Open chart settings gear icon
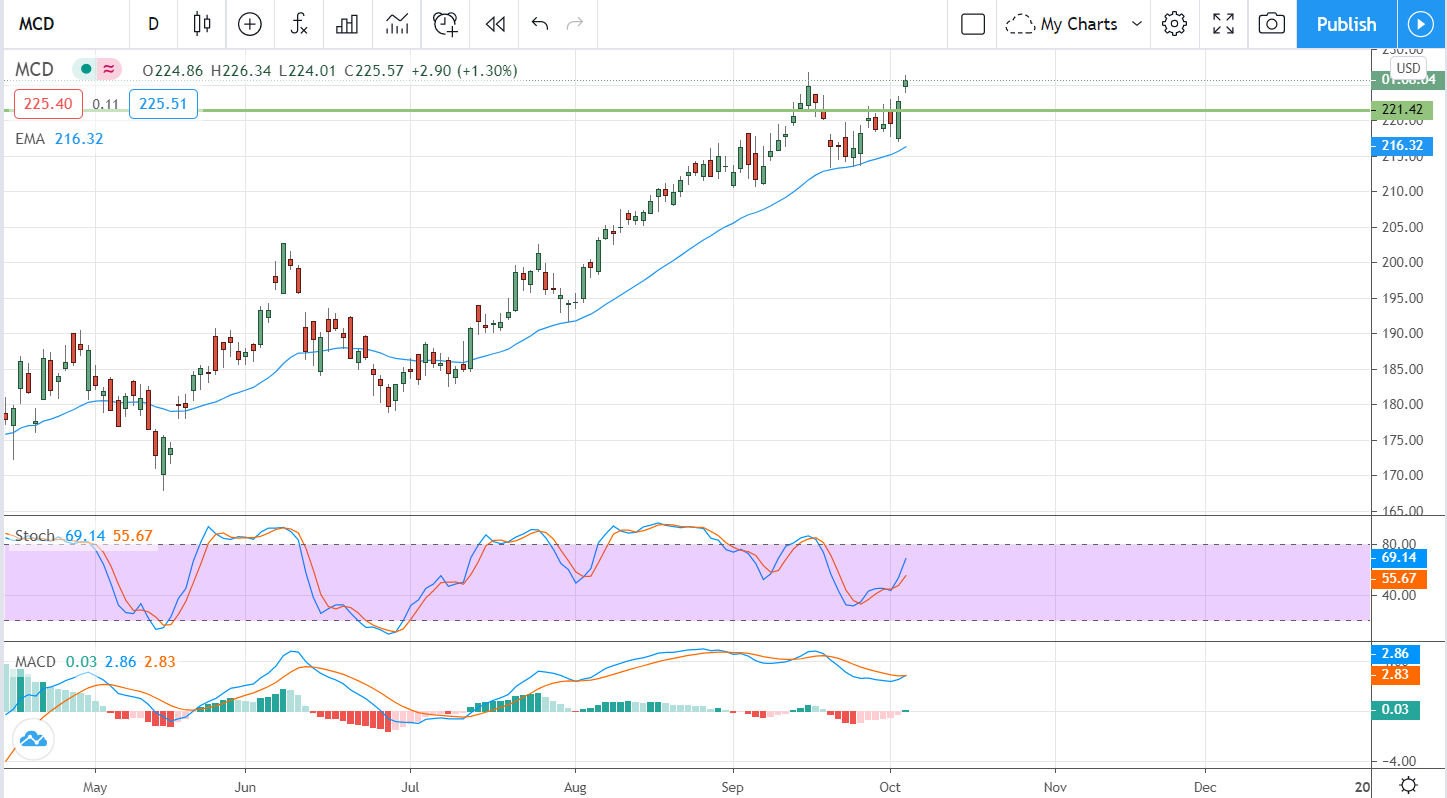Screen dimensions: 1447x798 pyautogui.click(x=1174, y=24)
